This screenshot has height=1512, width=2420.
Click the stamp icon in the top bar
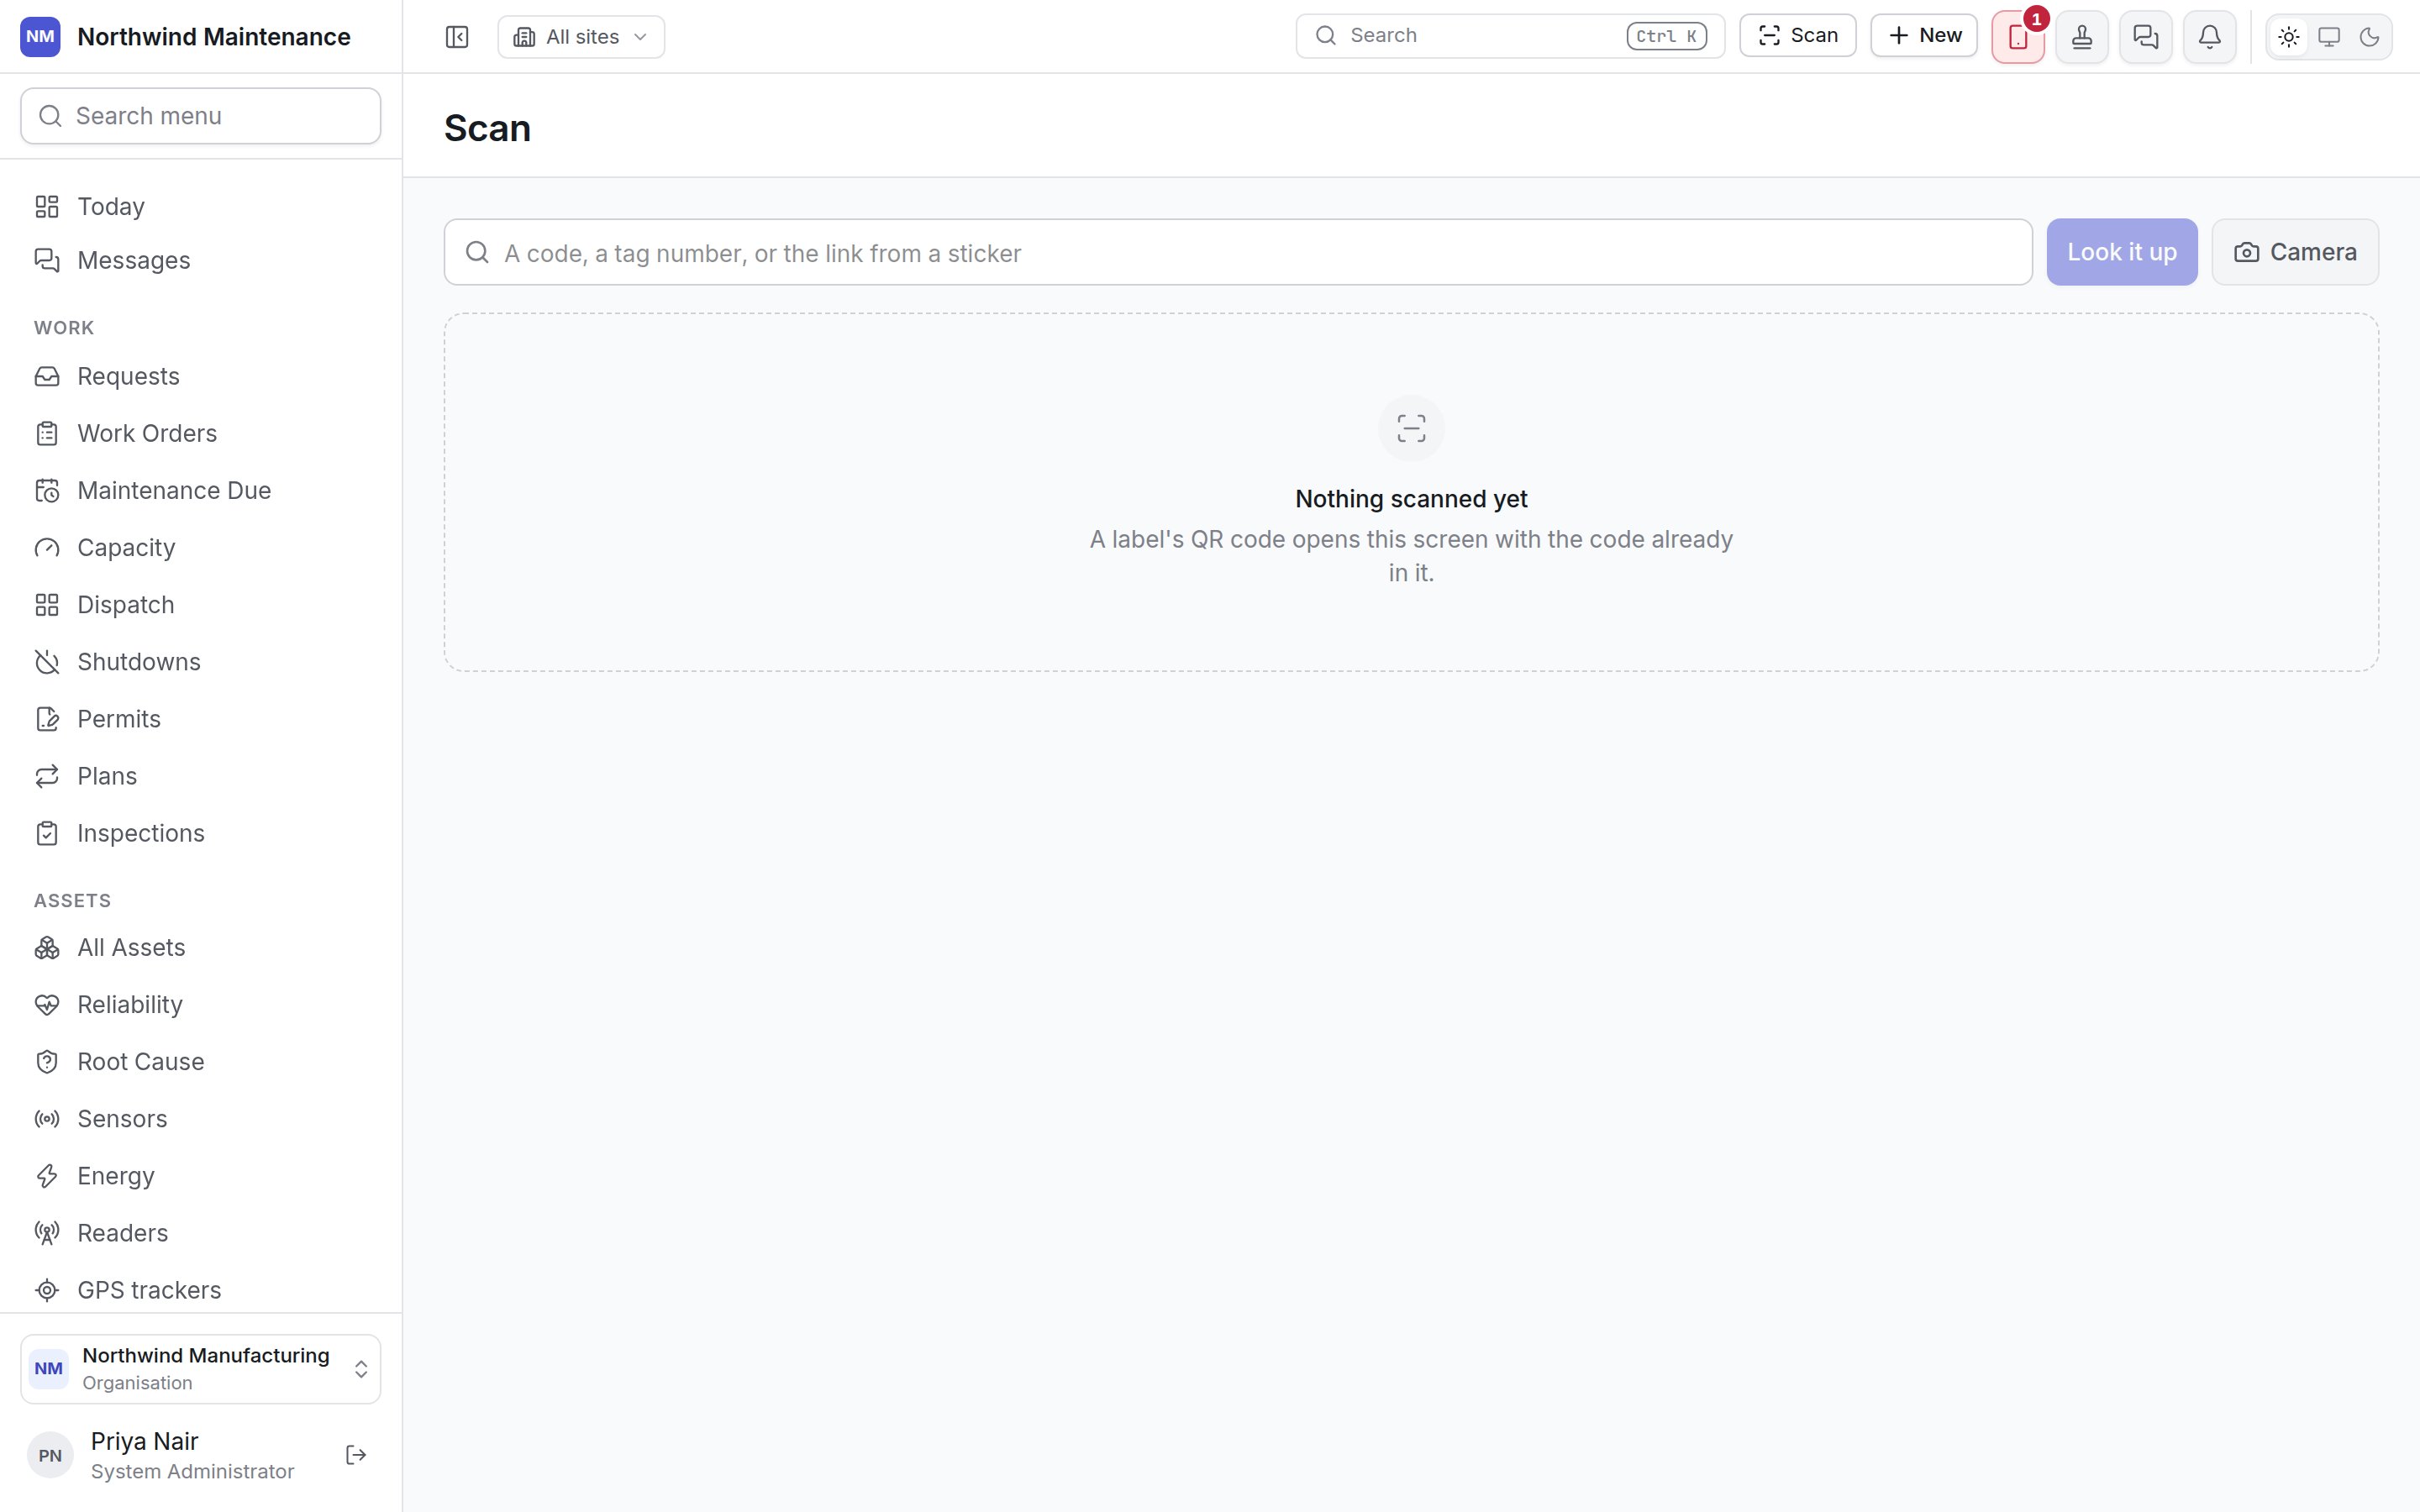[2082, 37]
